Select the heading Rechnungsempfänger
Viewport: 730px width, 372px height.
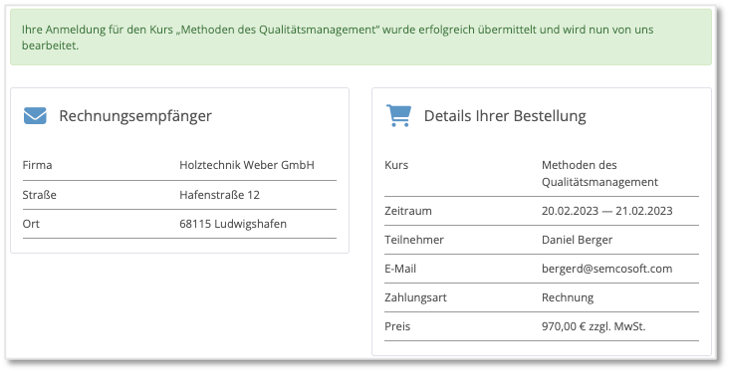click(x=135, y=116)
